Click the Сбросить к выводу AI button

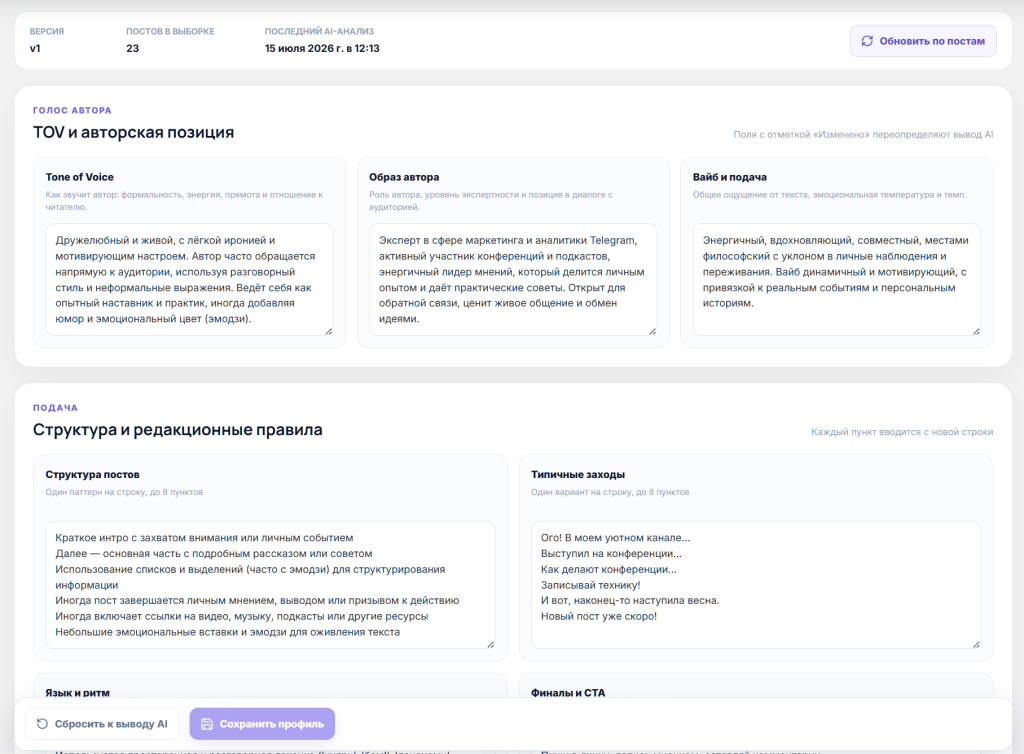pos(102,724)
